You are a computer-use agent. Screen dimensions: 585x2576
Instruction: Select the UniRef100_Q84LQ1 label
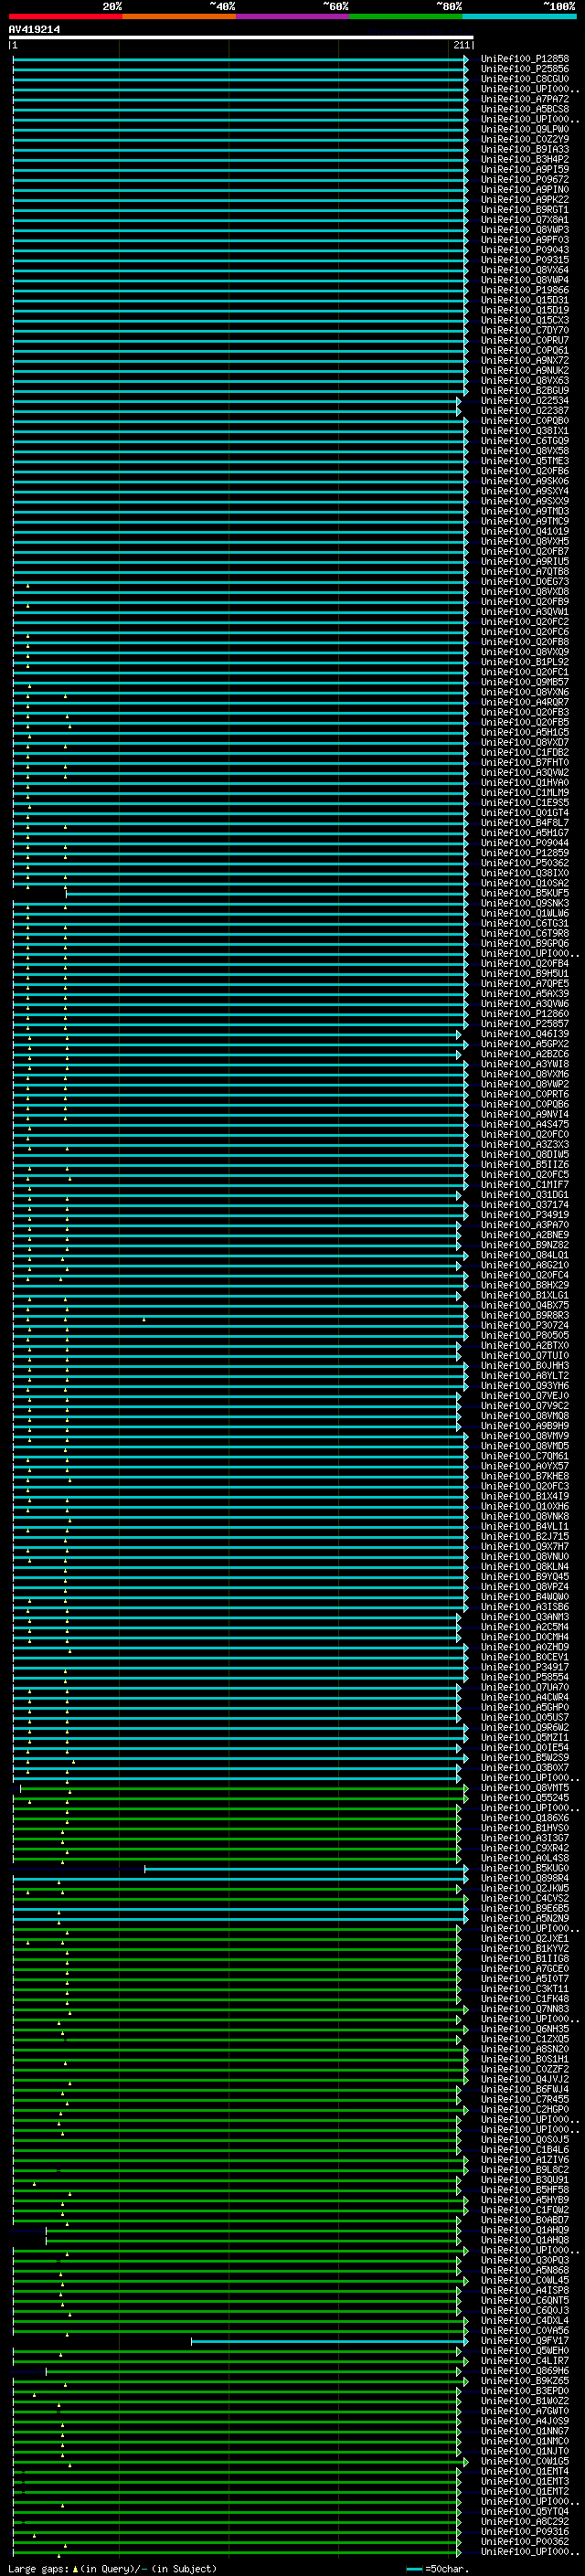pos(525,1255)
